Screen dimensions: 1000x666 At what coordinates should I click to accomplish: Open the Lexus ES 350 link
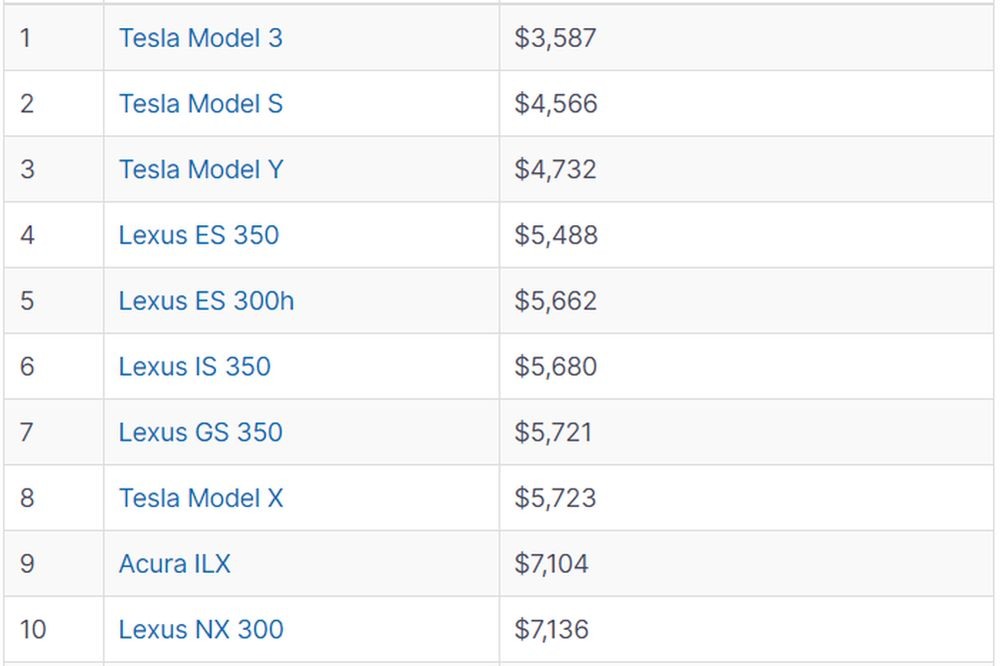(198, 235)
